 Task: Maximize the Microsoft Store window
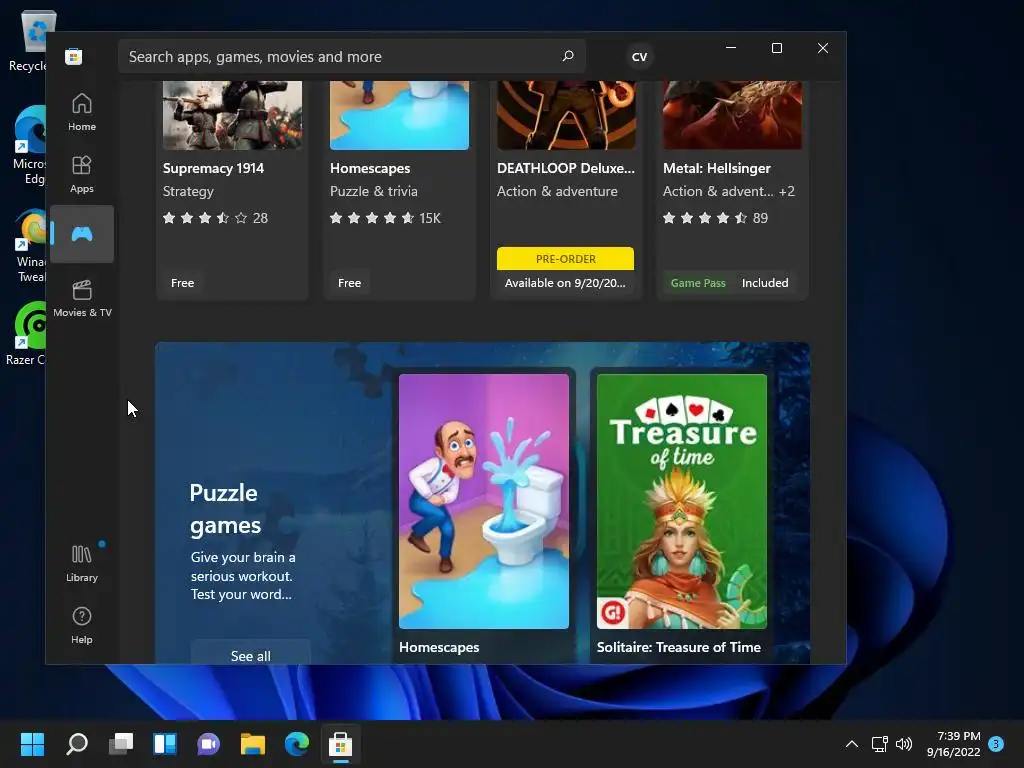point(776,48)
